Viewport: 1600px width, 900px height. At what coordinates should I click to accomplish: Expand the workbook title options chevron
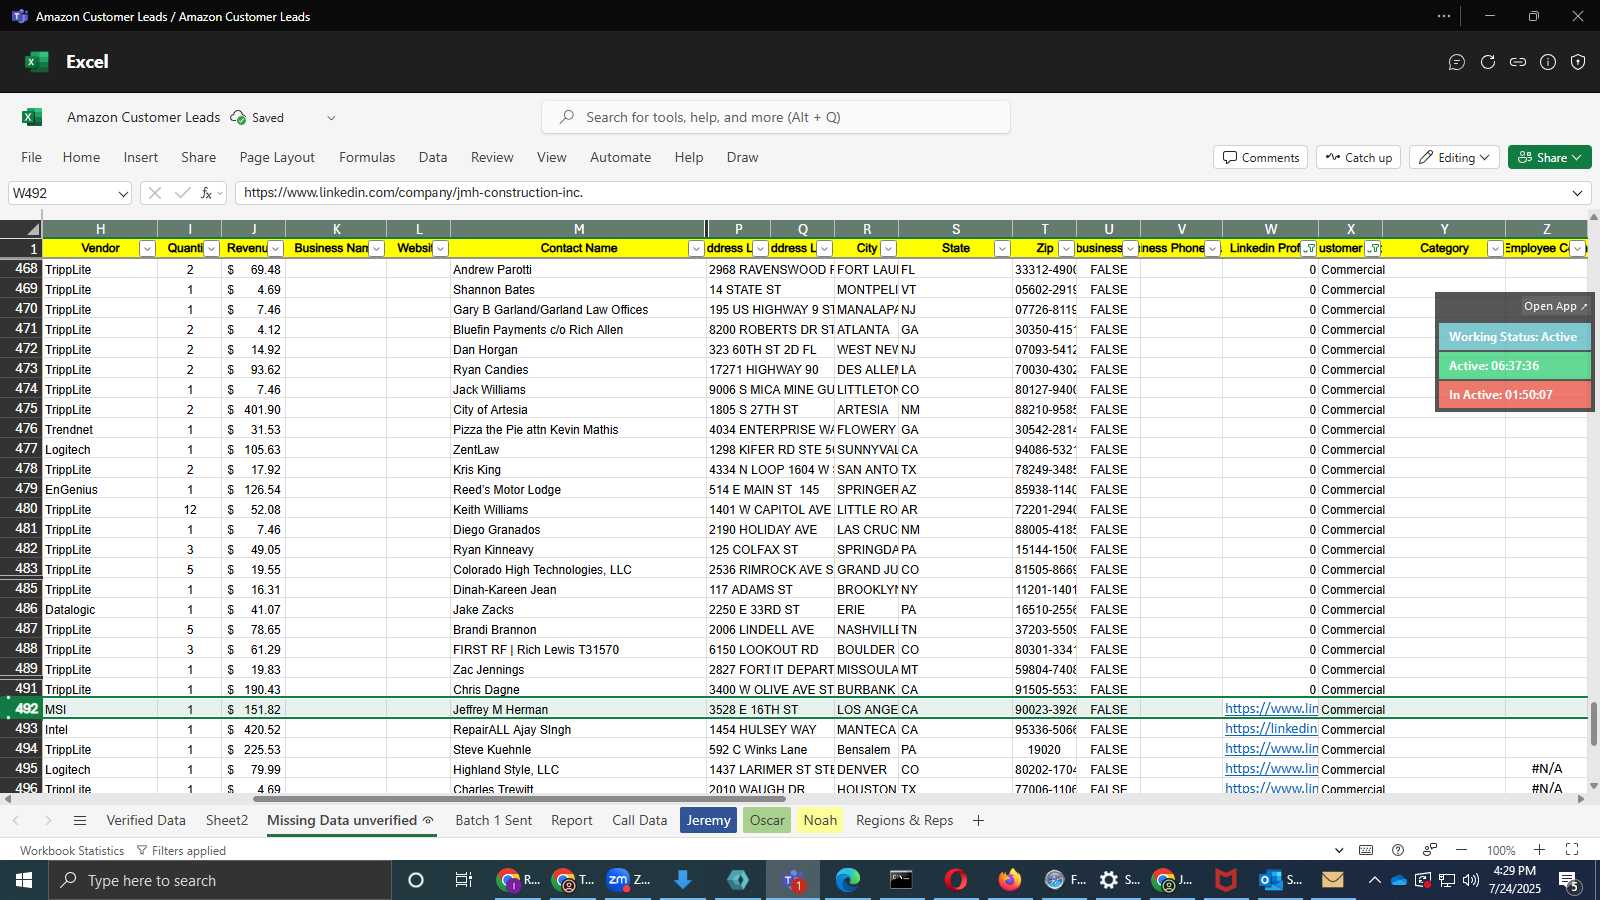pos(331,117)
